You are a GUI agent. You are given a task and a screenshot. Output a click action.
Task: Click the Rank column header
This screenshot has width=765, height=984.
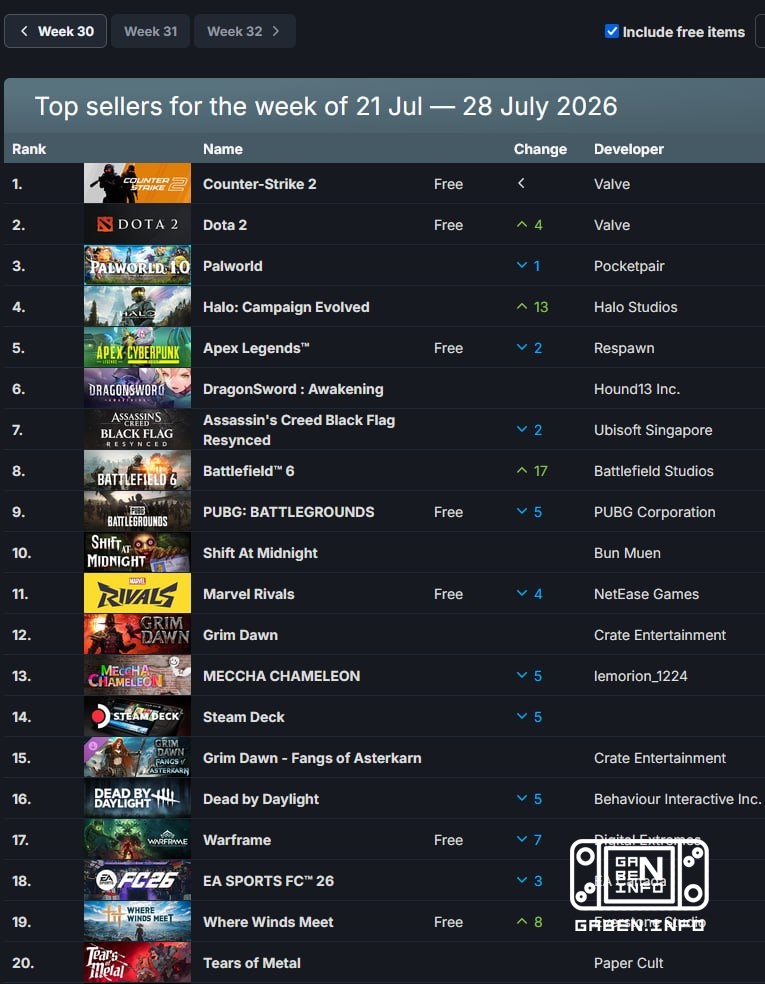point(29,149)
